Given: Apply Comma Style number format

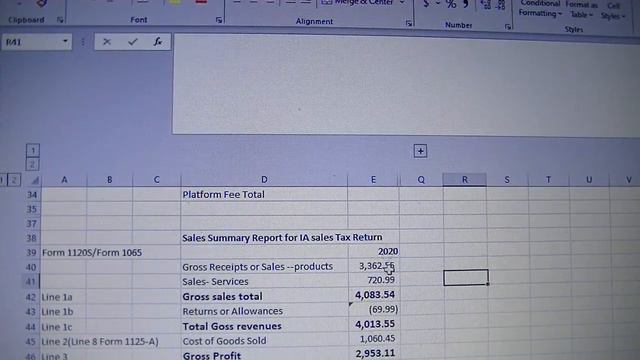Looking at the screenshot, I should click(466, 4).
